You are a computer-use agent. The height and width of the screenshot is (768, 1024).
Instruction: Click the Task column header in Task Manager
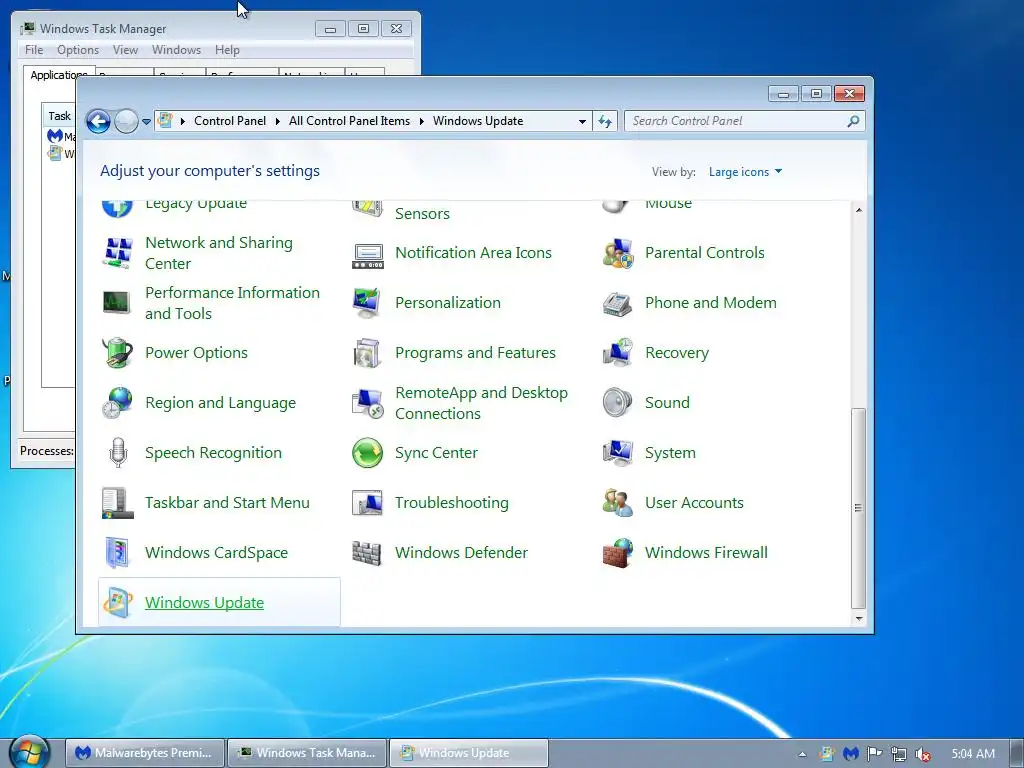[x=59, y=116]
